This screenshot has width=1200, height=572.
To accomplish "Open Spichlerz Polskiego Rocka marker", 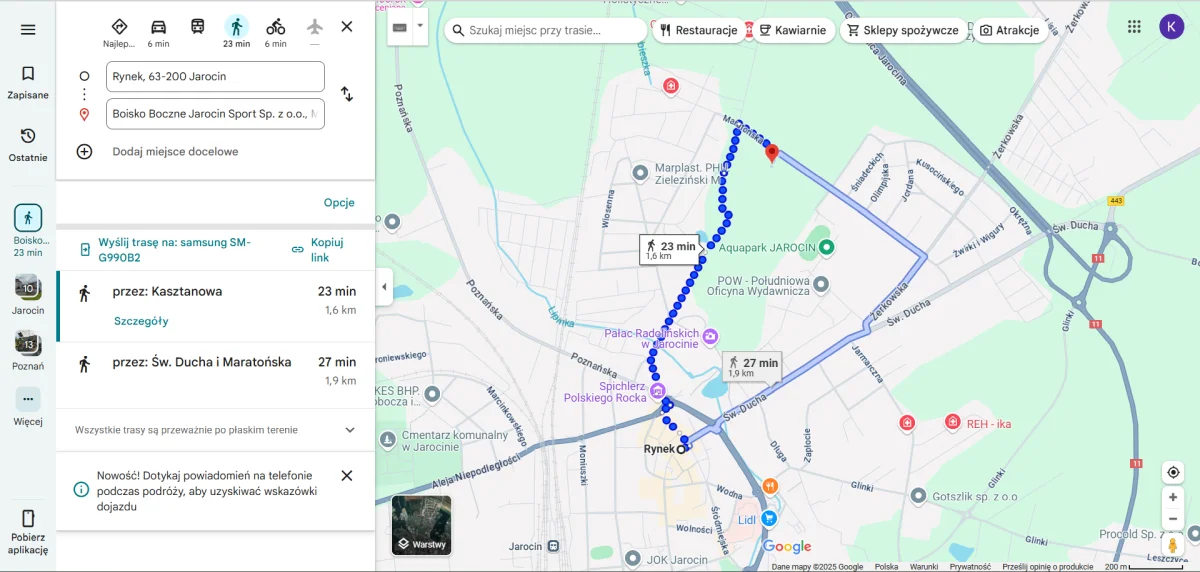I will coord(657,389).
